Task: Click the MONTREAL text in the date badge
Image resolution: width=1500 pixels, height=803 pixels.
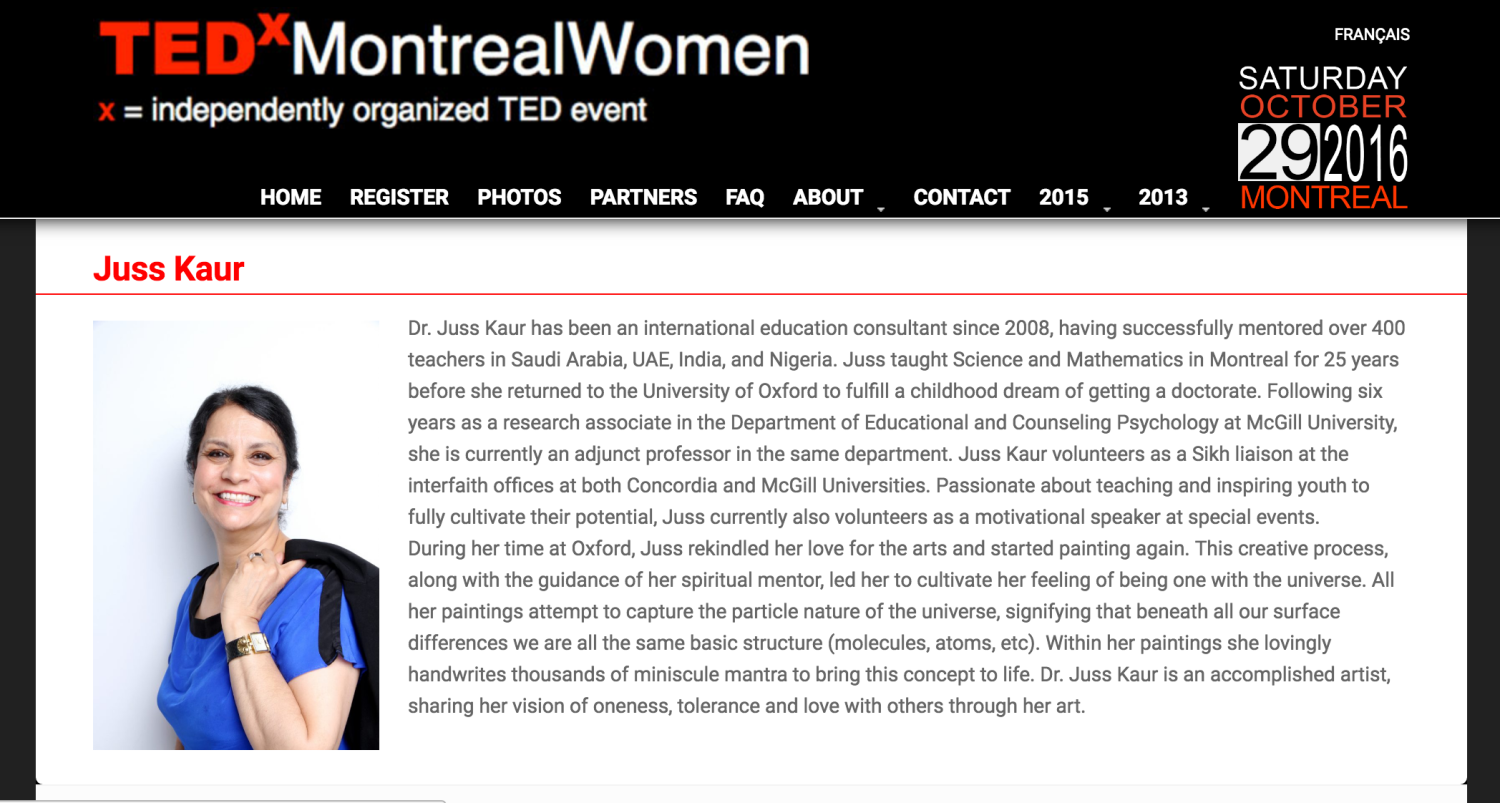Action: click(x=1324, y=197)
